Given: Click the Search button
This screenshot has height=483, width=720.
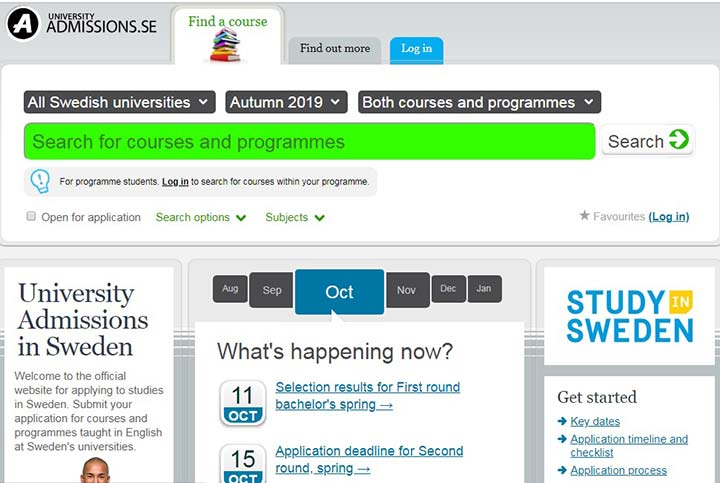Looking at the screenshot, I should (648, 140).
